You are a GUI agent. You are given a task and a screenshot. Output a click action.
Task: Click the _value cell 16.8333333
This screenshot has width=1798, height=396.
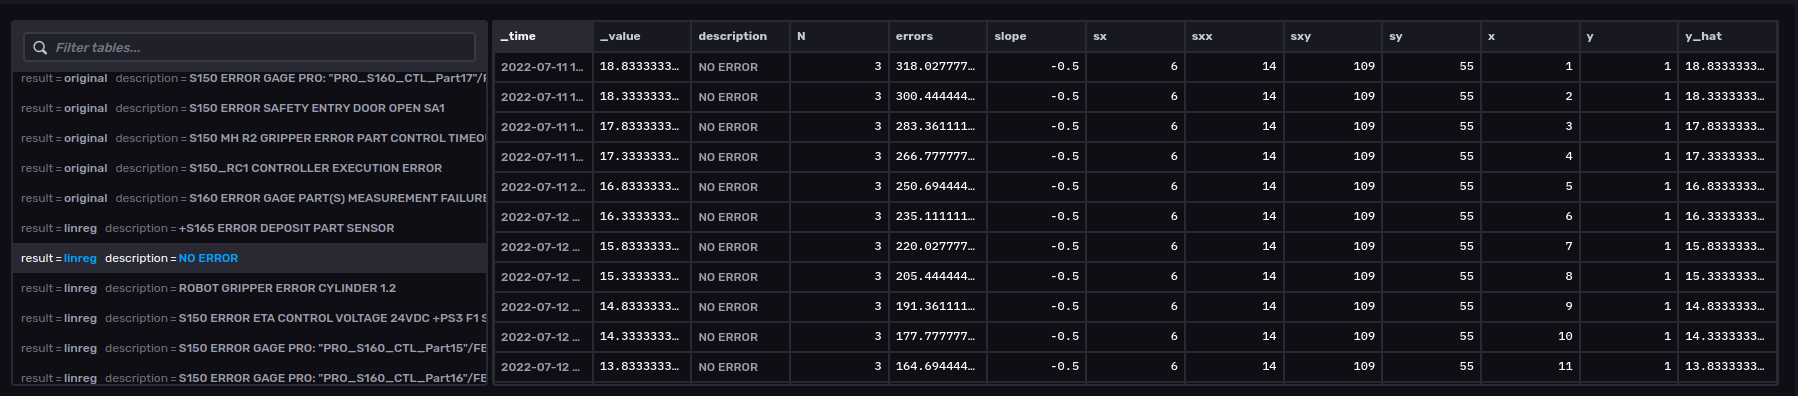pyautogui.click(x=641, y=187)
